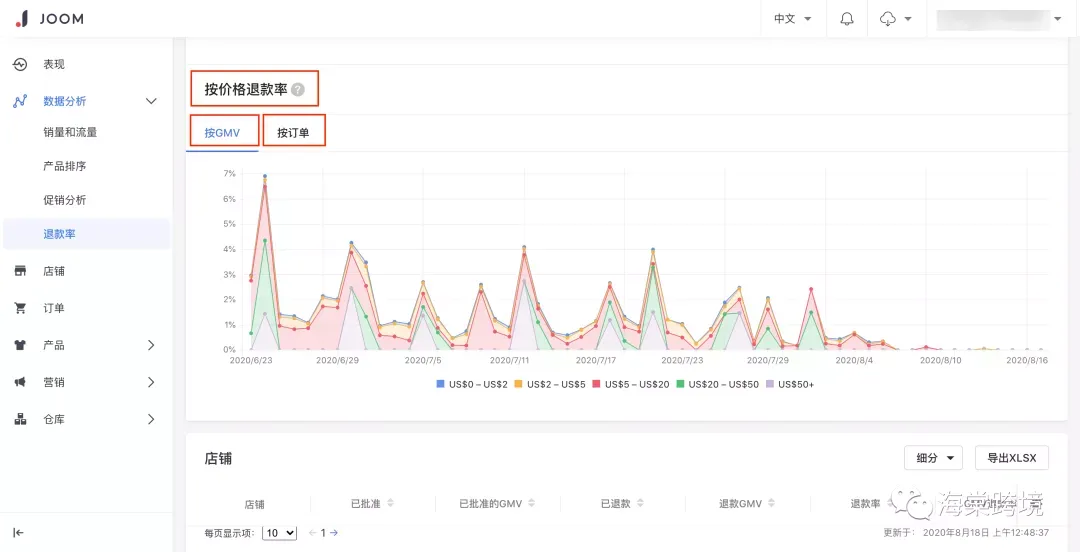1080x552 pixels.
Task: Click the 产品 shirt icon
Action: tap(20, 345)
